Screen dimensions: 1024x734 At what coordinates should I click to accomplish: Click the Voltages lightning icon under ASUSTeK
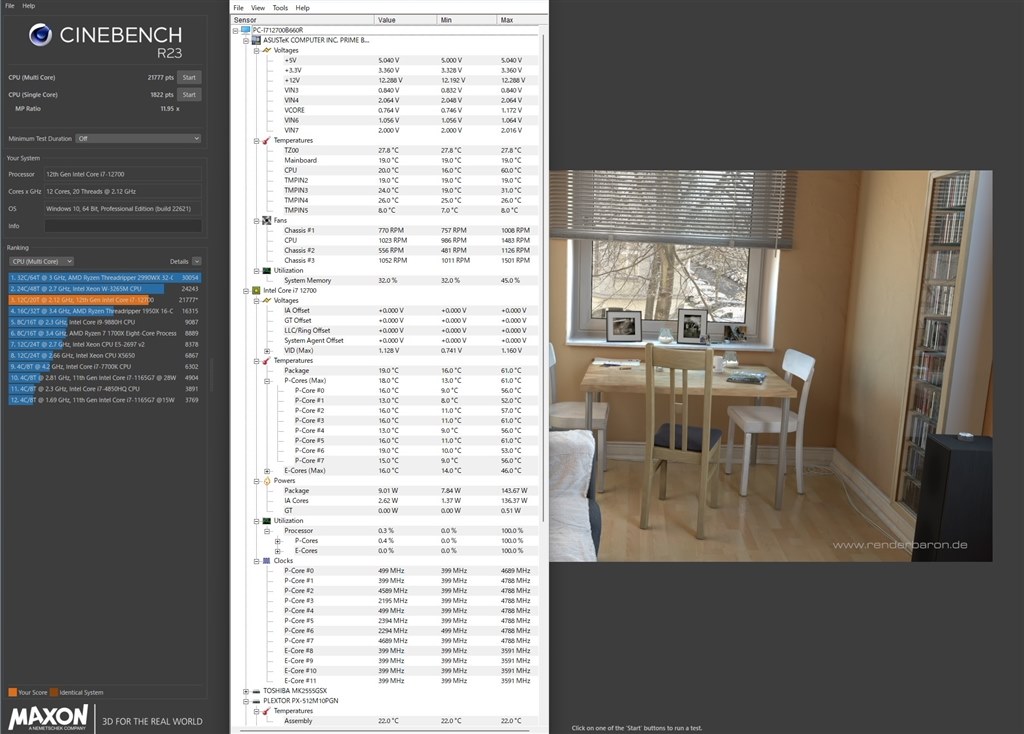click(x=266, y=50)
